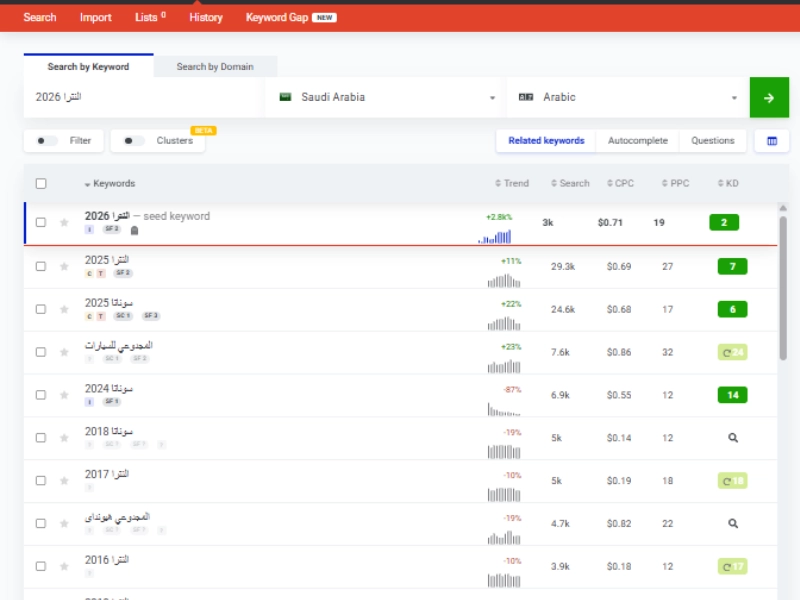Show Questions keyword results

(712, 141)
